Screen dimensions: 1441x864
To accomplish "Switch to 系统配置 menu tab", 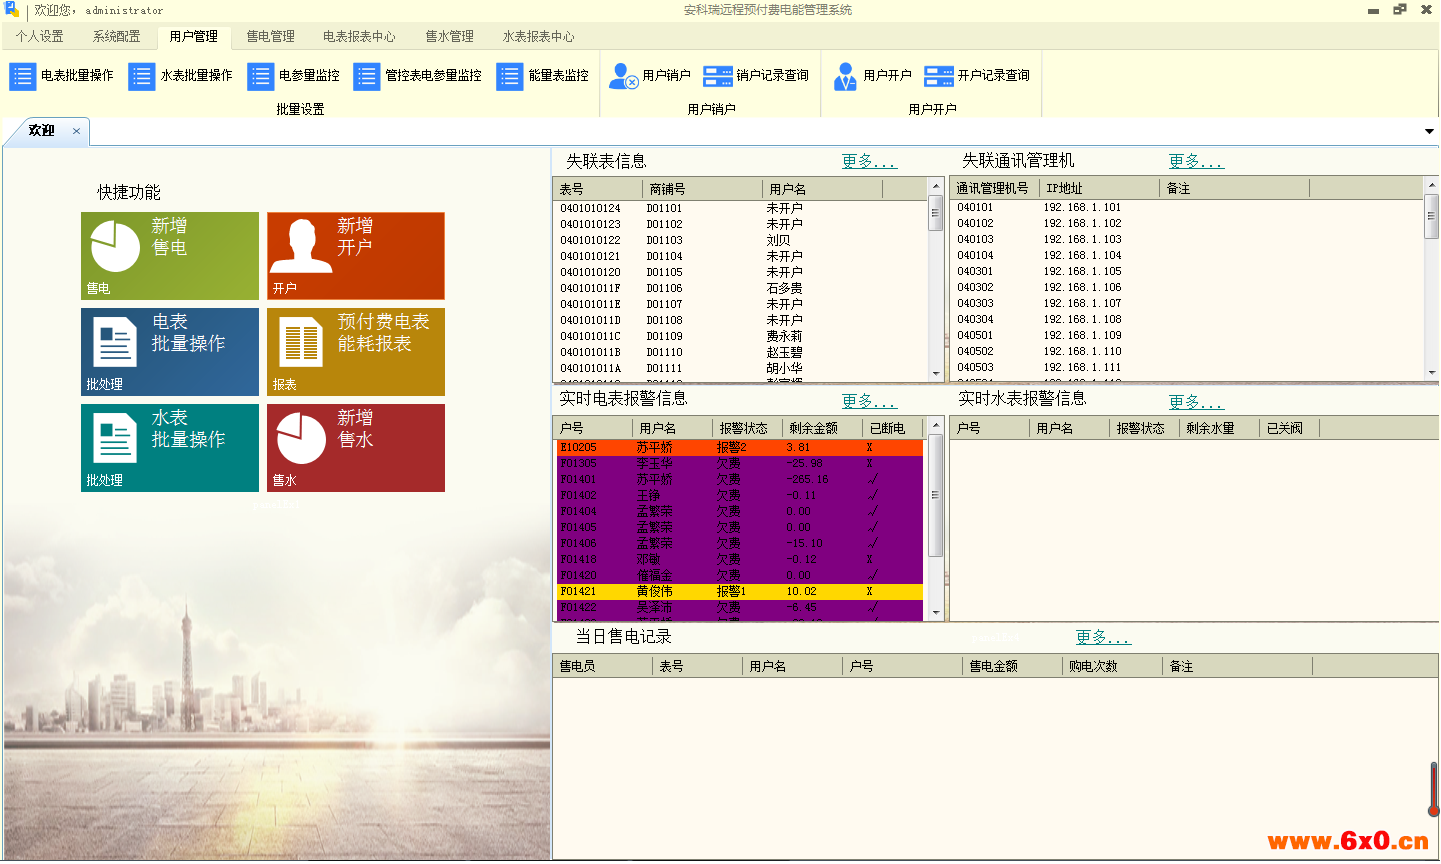I will click(x=117, y=37).
